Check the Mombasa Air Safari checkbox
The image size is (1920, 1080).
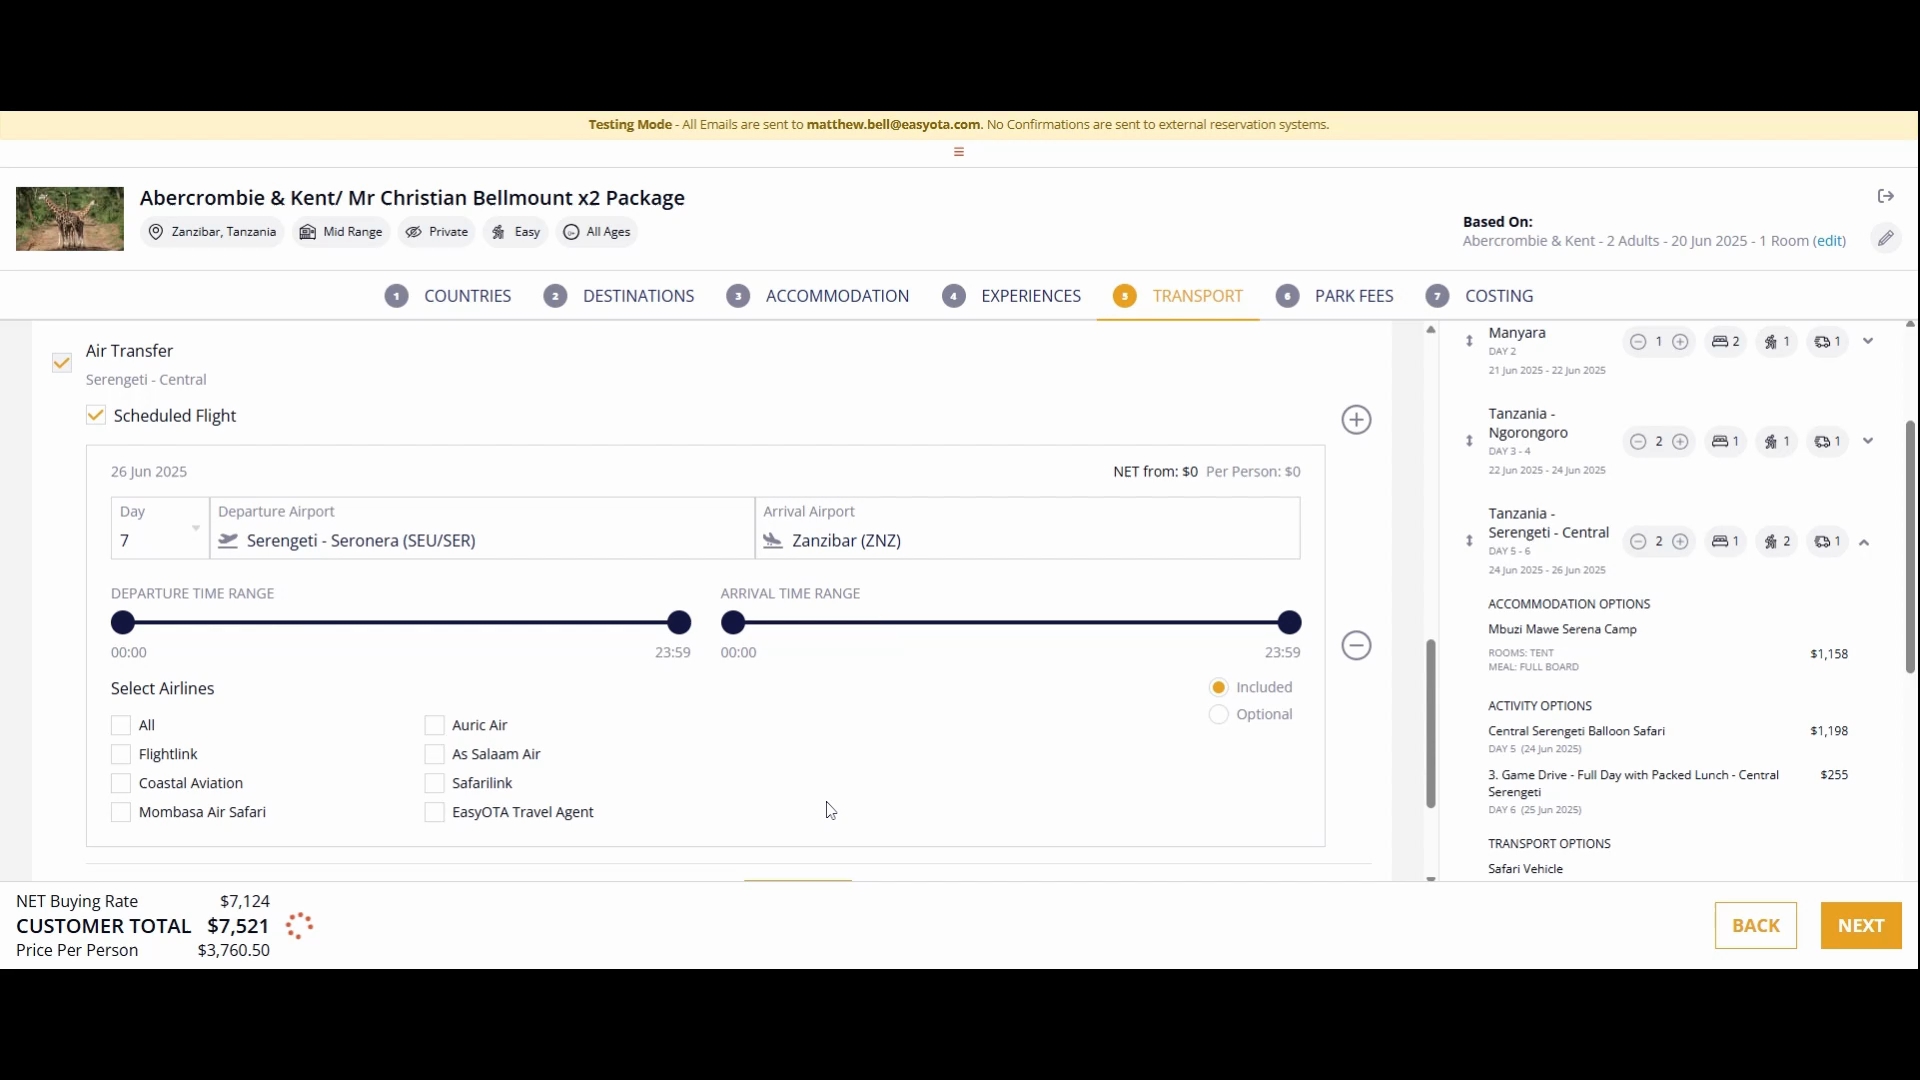pos(121,812)
